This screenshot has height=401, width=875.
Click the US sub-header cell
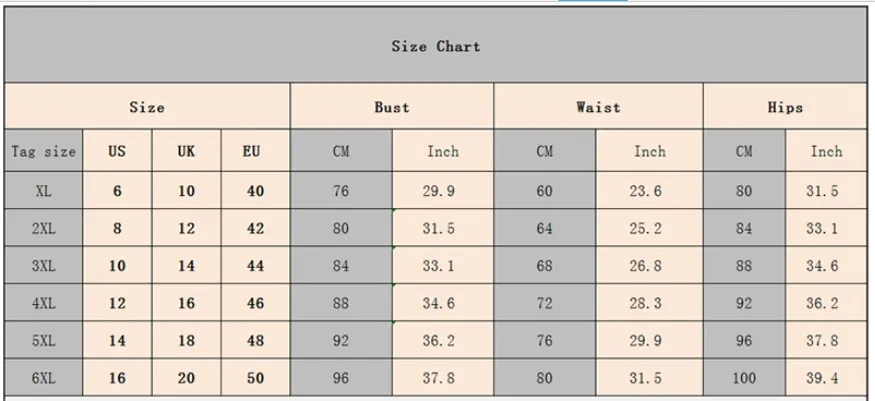117,151
